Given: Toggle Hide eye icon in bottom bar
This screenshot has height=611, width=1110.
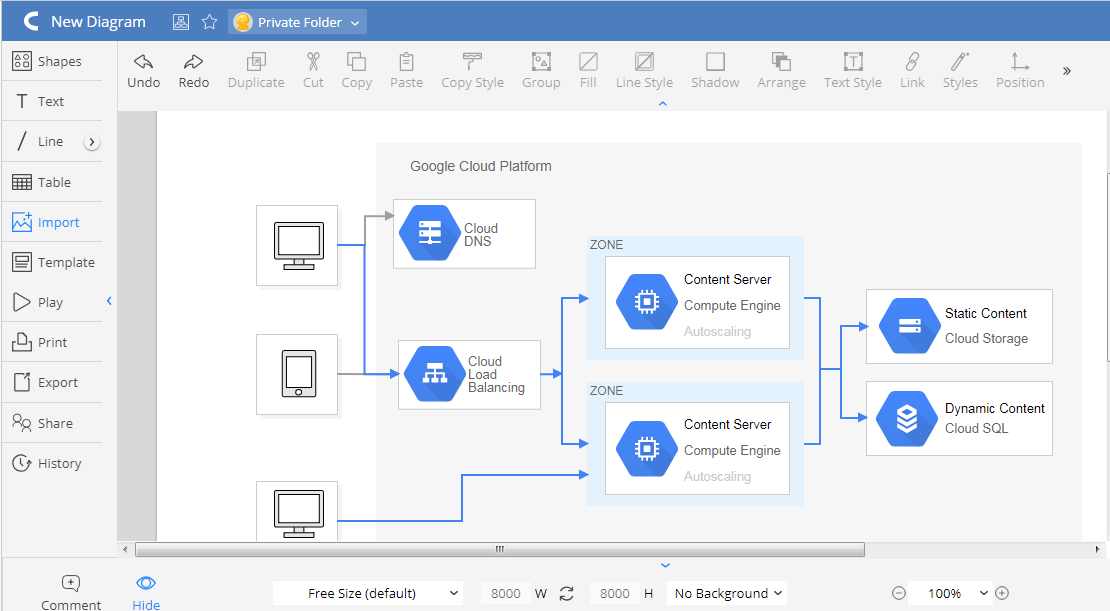Looking at the screenshot, I should point(146,583).
